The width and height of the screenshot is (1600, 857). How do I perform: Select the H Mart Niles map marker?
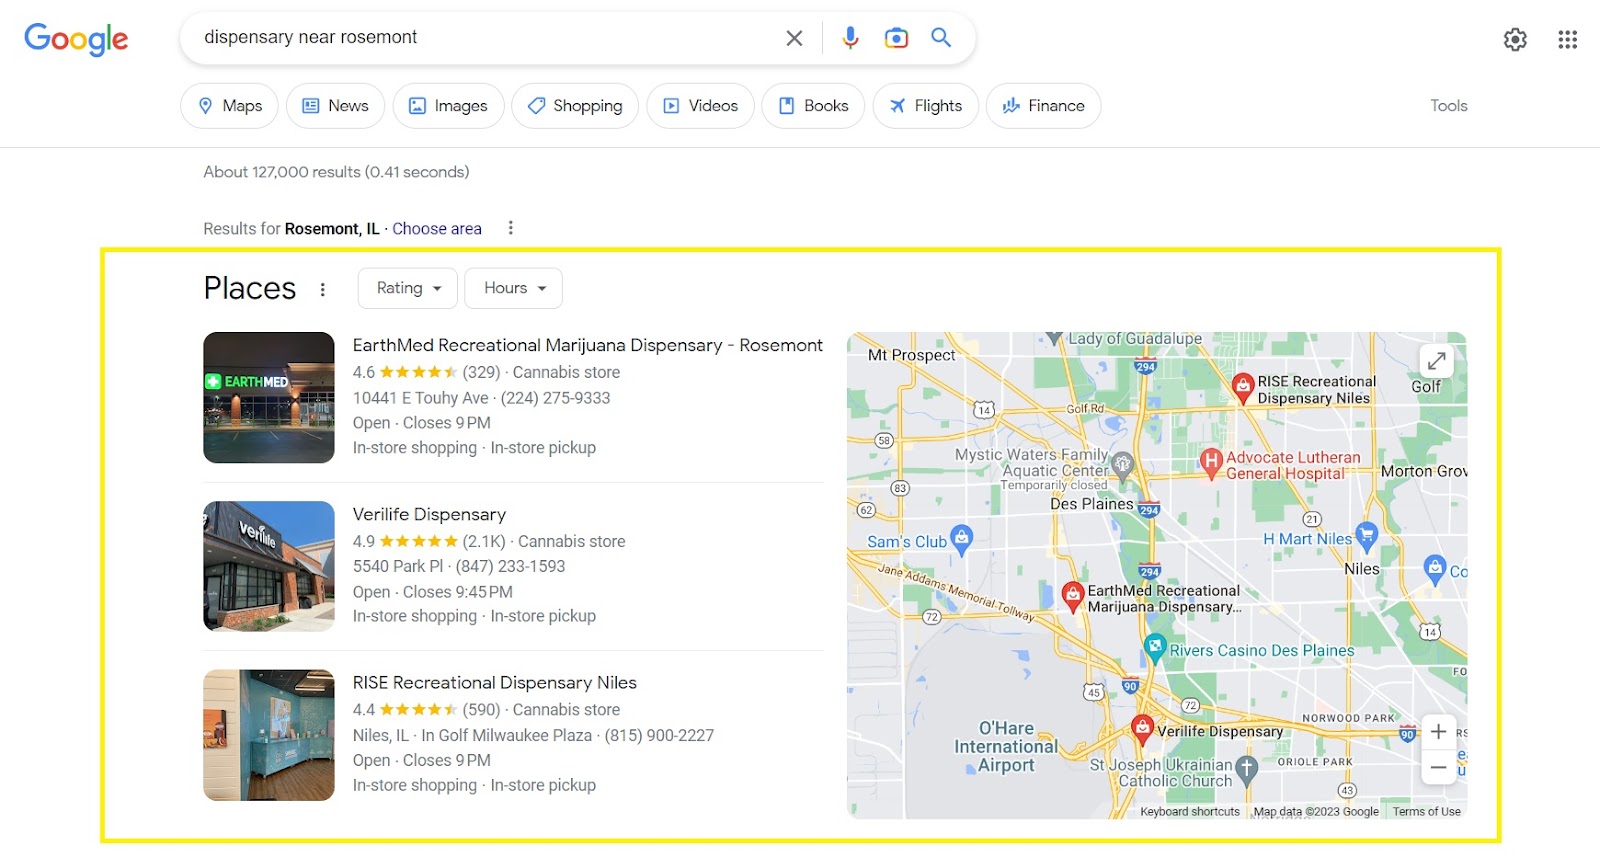tap(1366, 536)
